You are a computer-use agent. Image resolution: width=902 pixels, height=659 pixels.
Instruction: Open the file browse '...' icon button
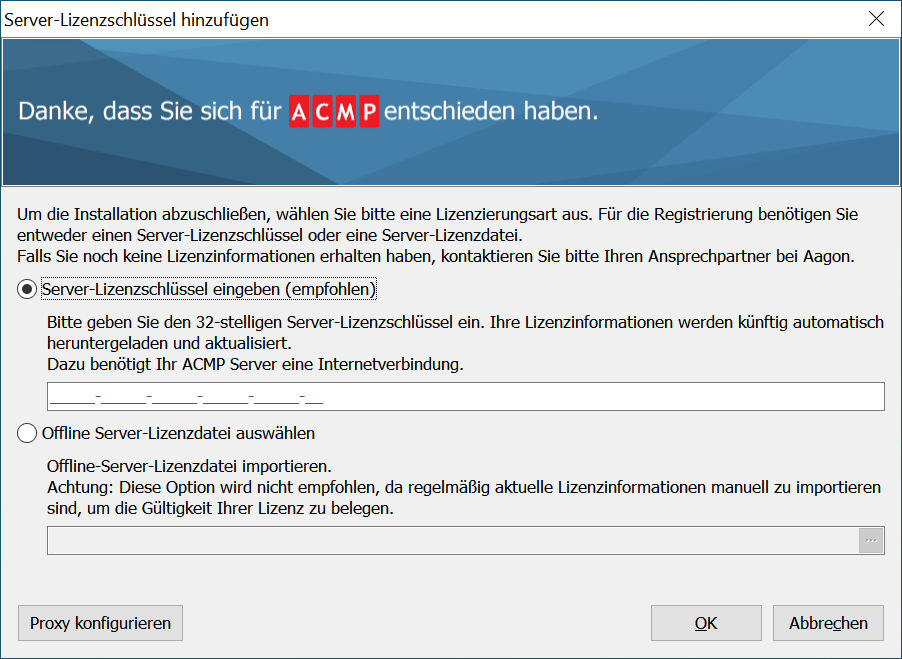point(871,540)
